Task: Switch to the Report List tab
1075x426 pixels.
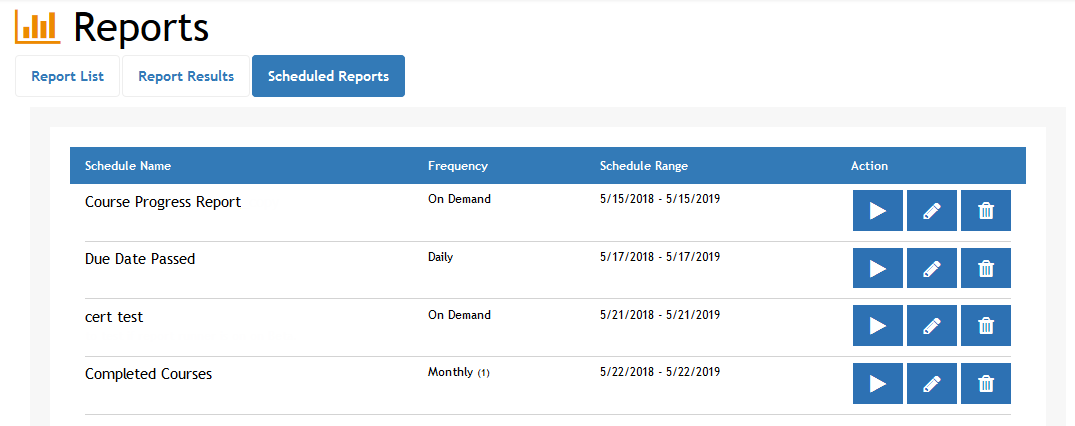Action: coord(67,76)
